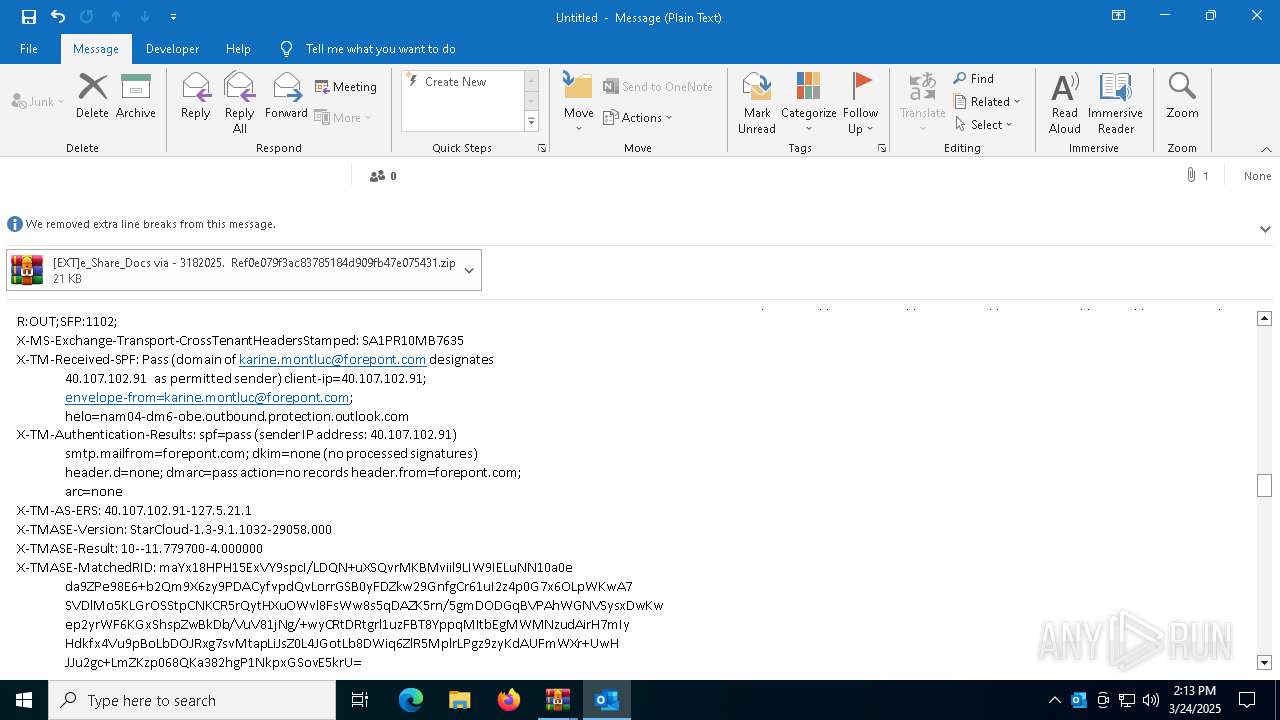
Task: Open Ribbon Display Options in title bar
Action: pyautogui.click(x=1119, y=16)
